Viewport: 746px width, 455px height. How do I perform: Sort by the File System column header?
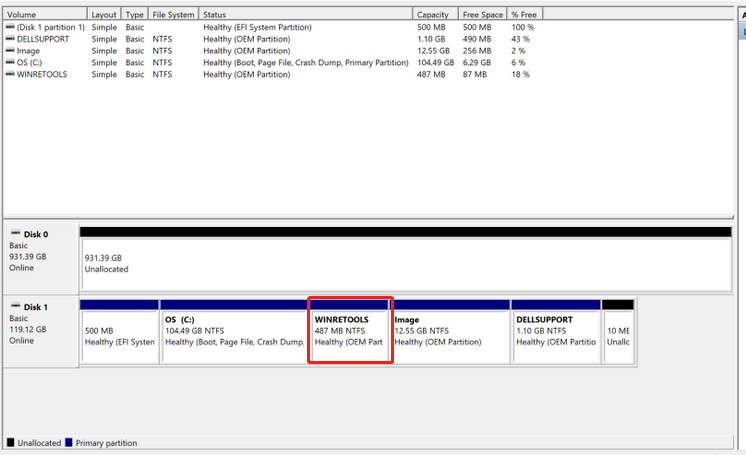click(173, 14)
